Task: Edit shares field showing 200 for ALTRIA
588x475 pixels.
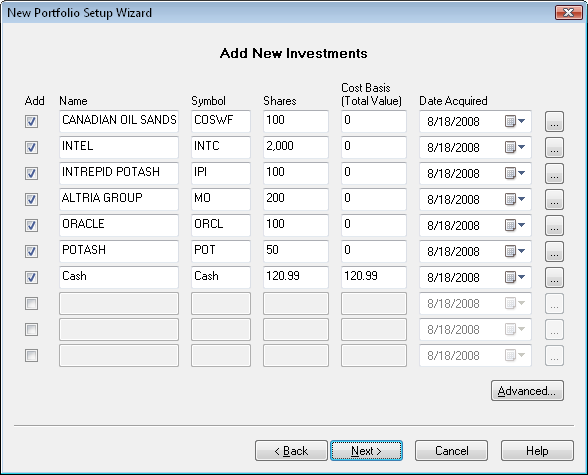Action: click(296, 199)
